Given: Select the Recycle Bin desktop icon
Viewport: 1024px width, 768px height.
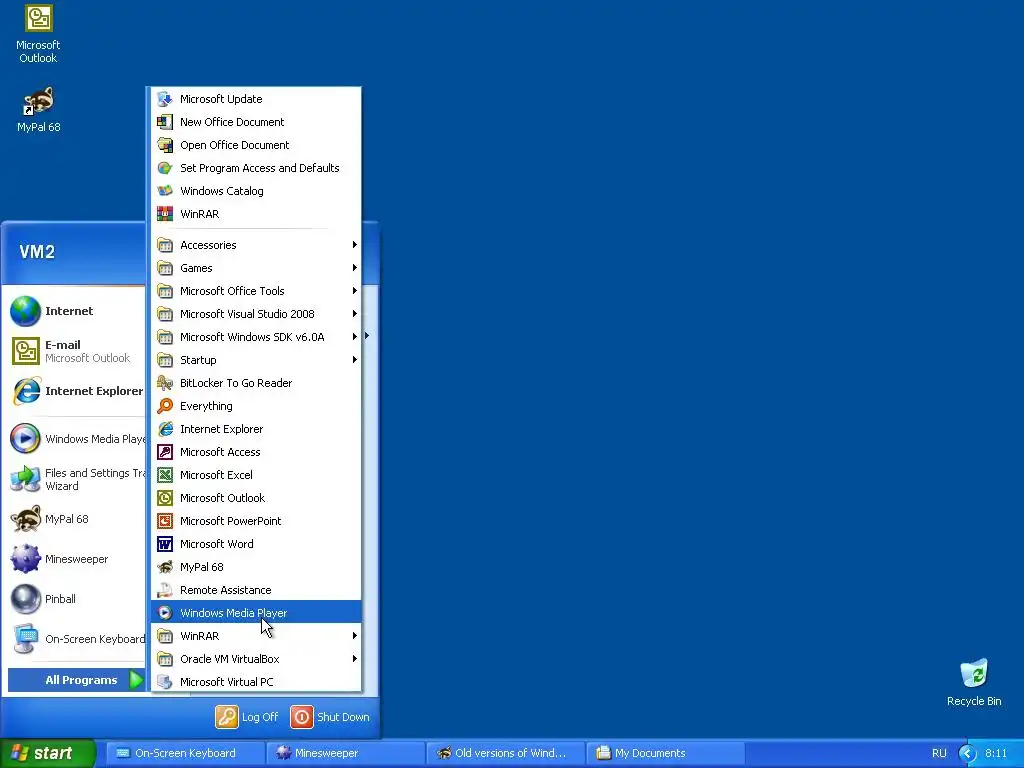Looking at the screenshot, I should coord(974,682).
